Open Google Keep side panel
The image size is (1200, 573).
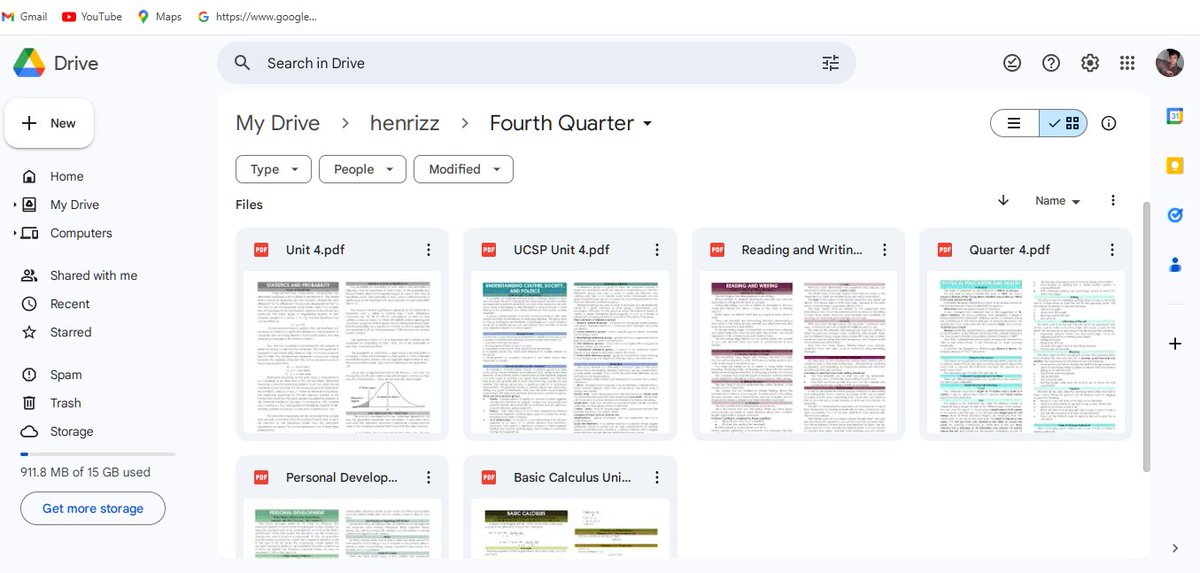tap(1175, 165)
